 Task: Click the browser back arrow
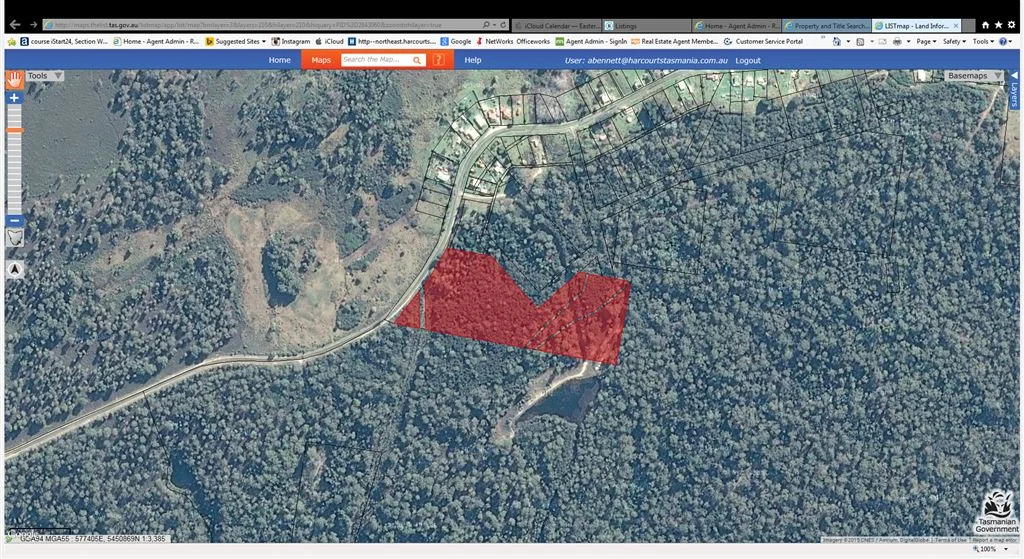tap(14, 24)
